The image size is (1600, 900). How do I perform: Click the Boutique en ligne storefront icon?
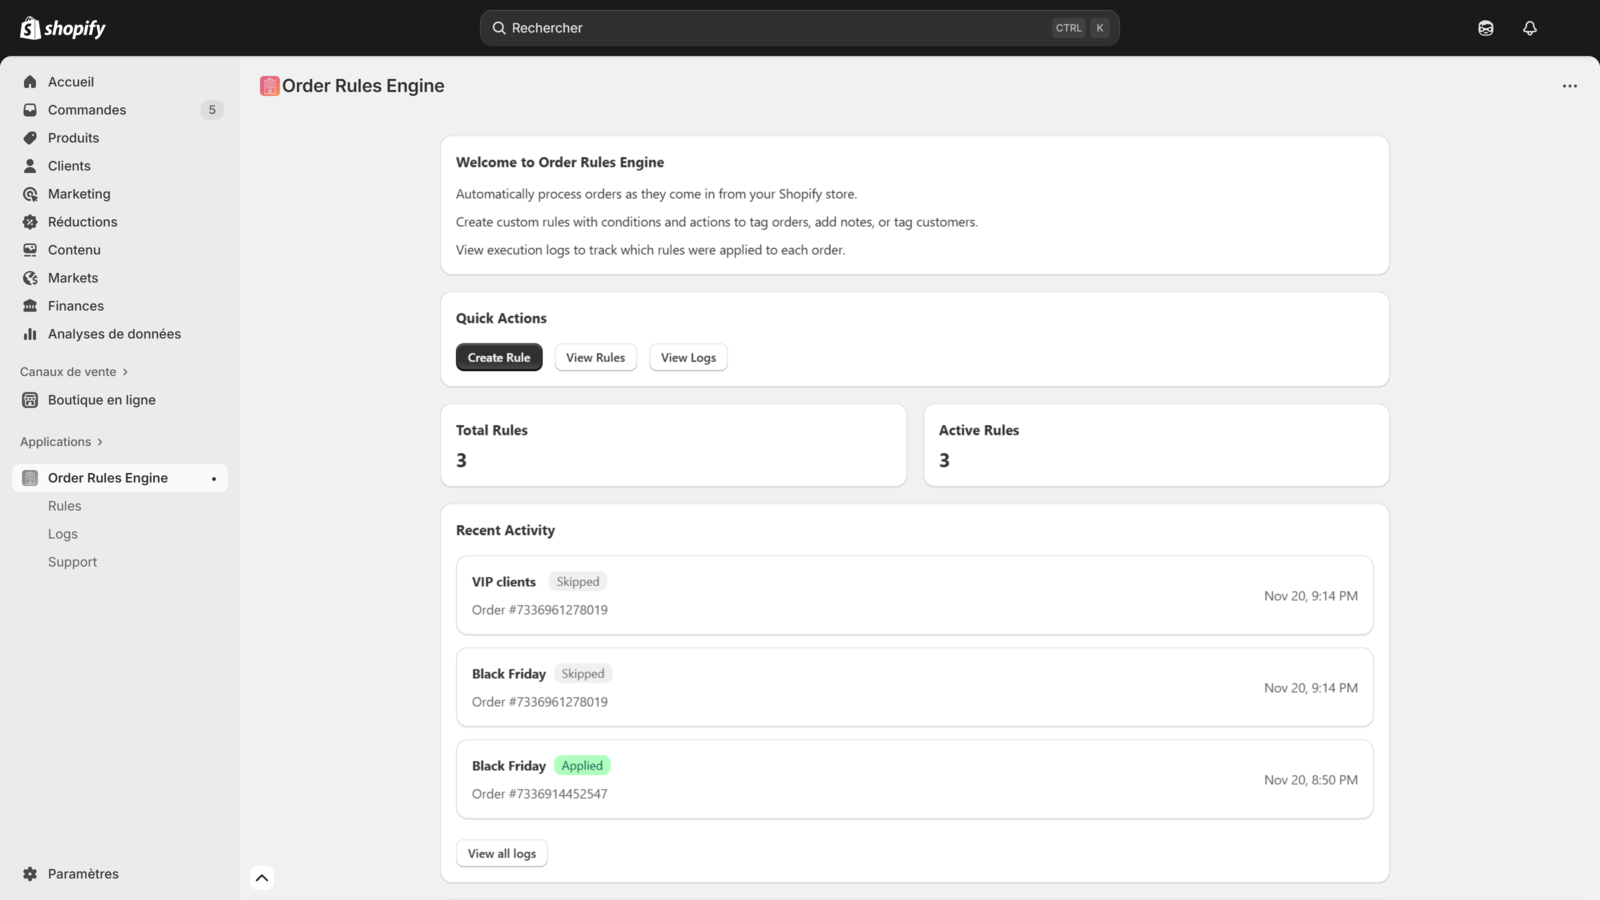point(30,399)
